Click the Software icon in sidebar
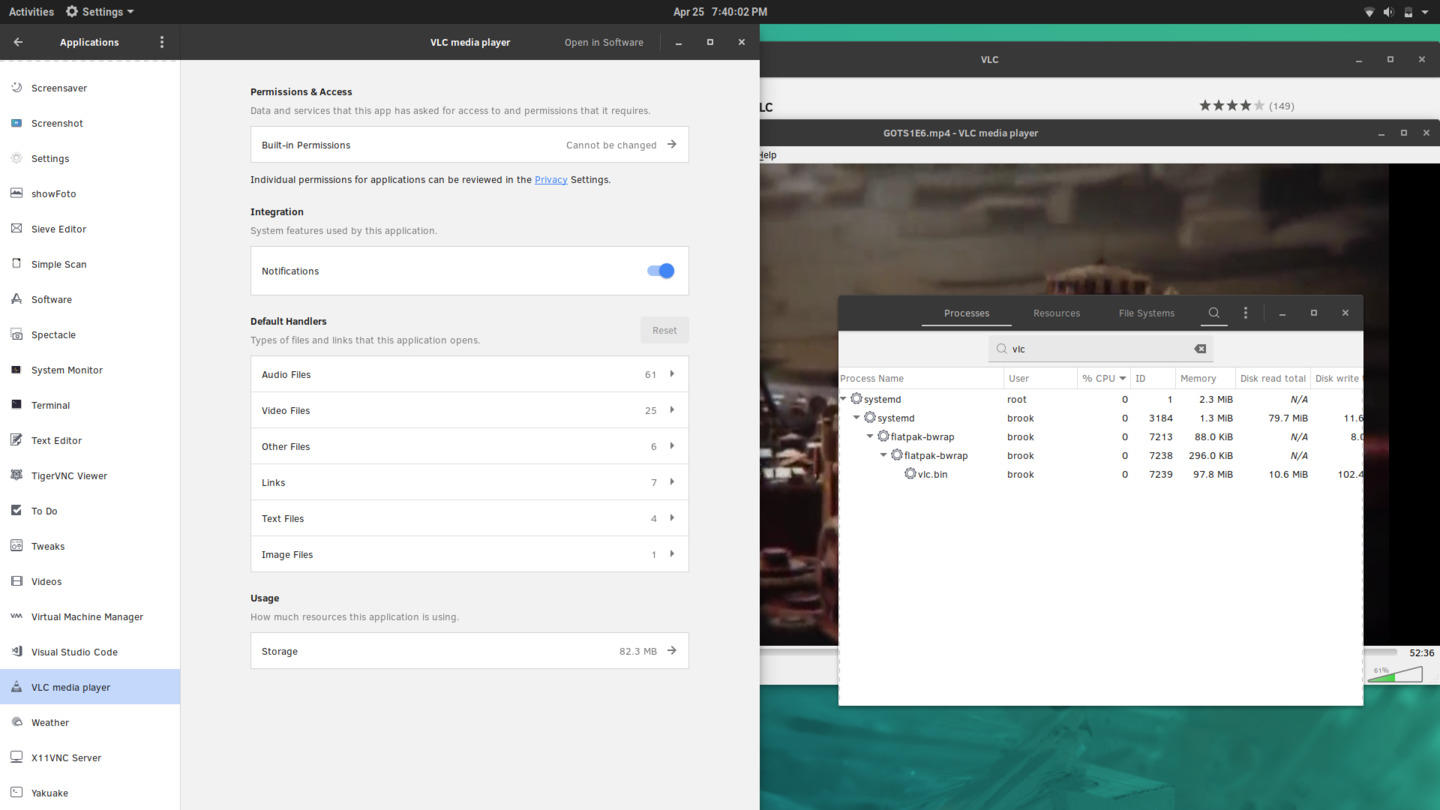1440x810 pixels. (x=16, y=299)
